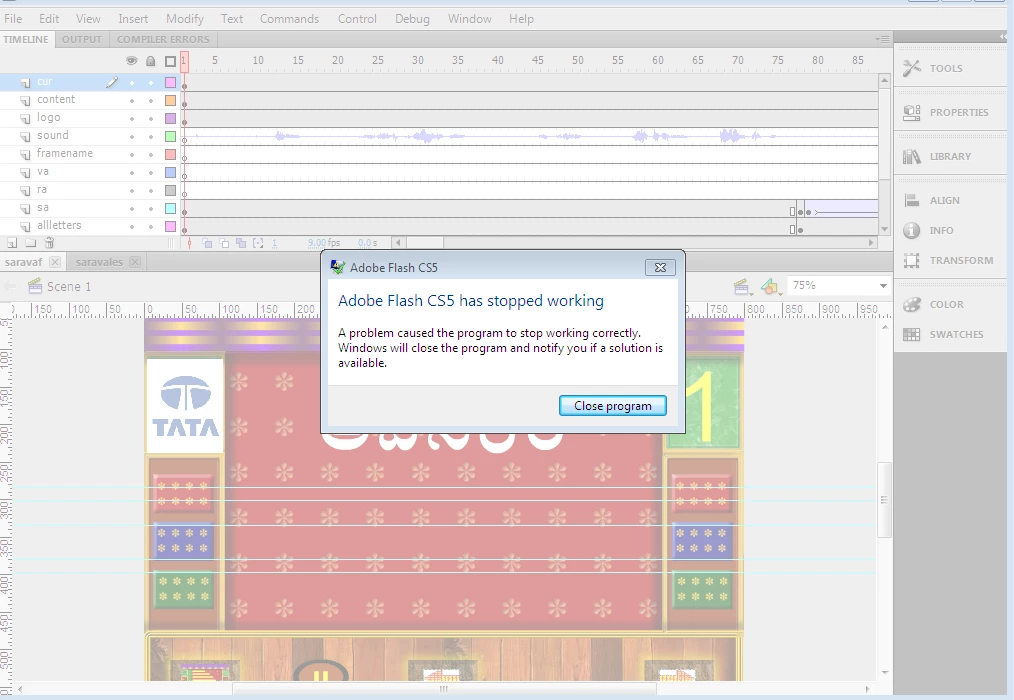This screenshot has width=1014, height=700.
Task: Click the keyframe on sa layer near frame 78
Action: tap(800, 212)
